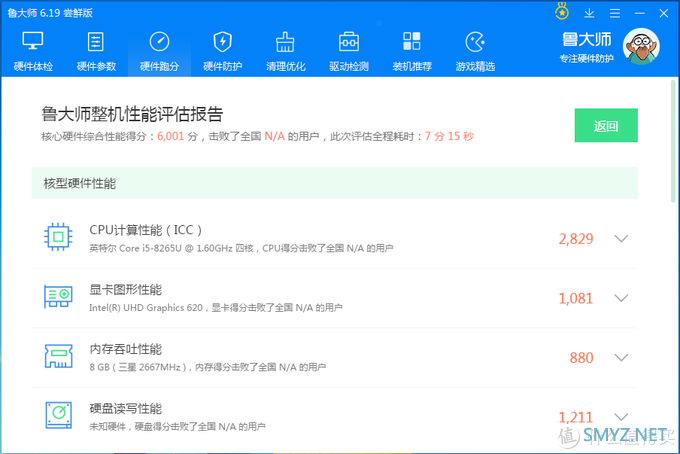Go to the 清理优化 cleanup tab
The image size is (680, 454).
[x=285, y=51]
